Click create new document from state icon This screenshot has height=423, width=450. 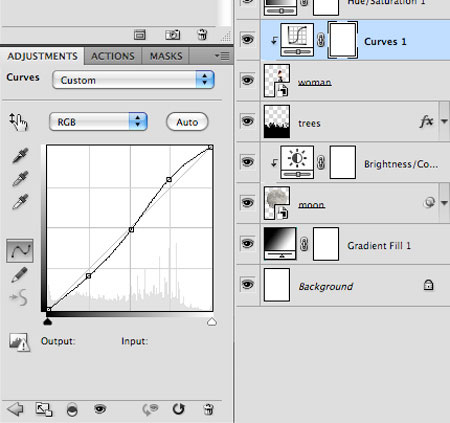click(140, 34)
